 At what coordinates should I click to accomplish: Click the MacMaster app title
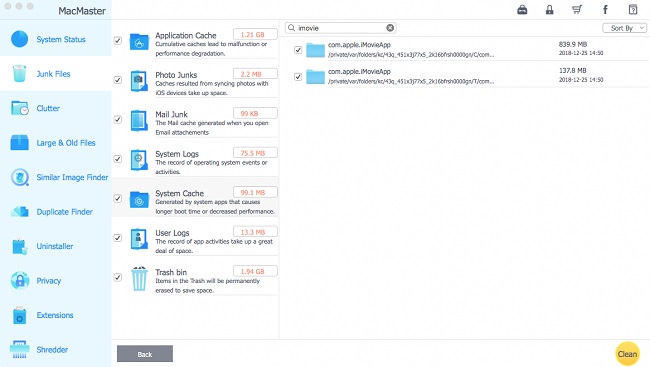82,11
